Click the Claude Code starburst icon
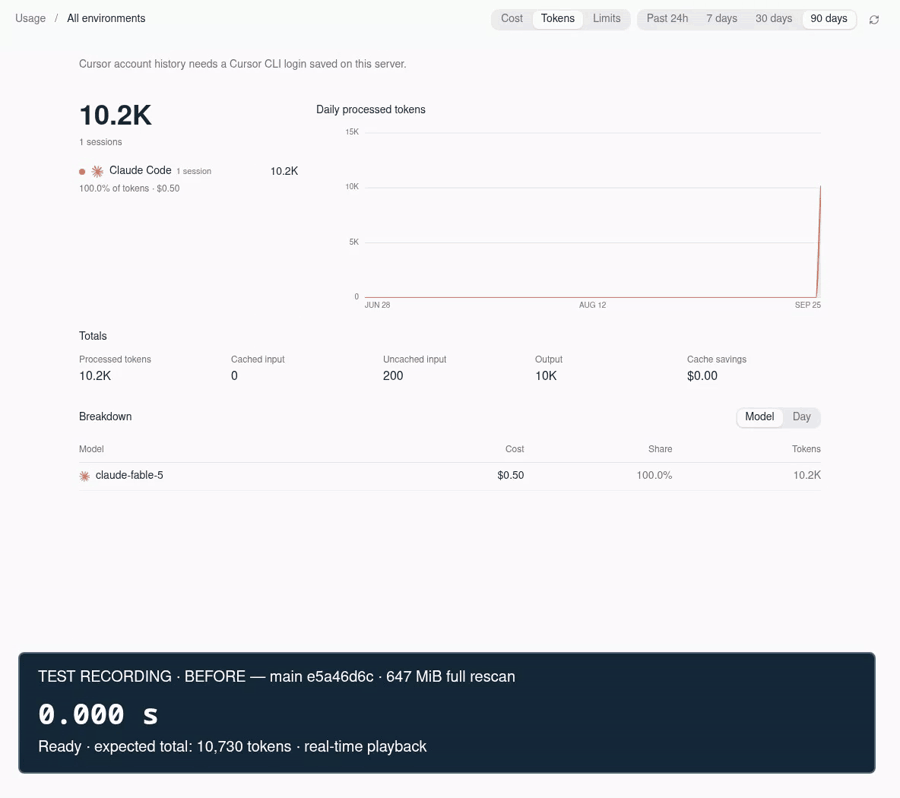Screen dimensions: 900x798 [x=98, y=171]
